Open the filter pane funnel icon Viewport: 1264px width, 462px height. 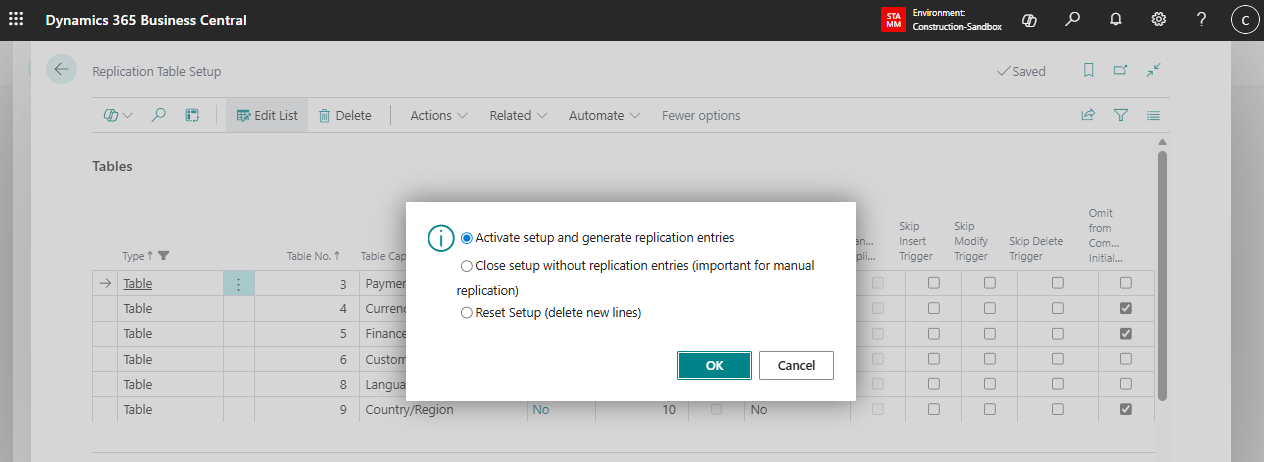click(x=1121, y=116)
